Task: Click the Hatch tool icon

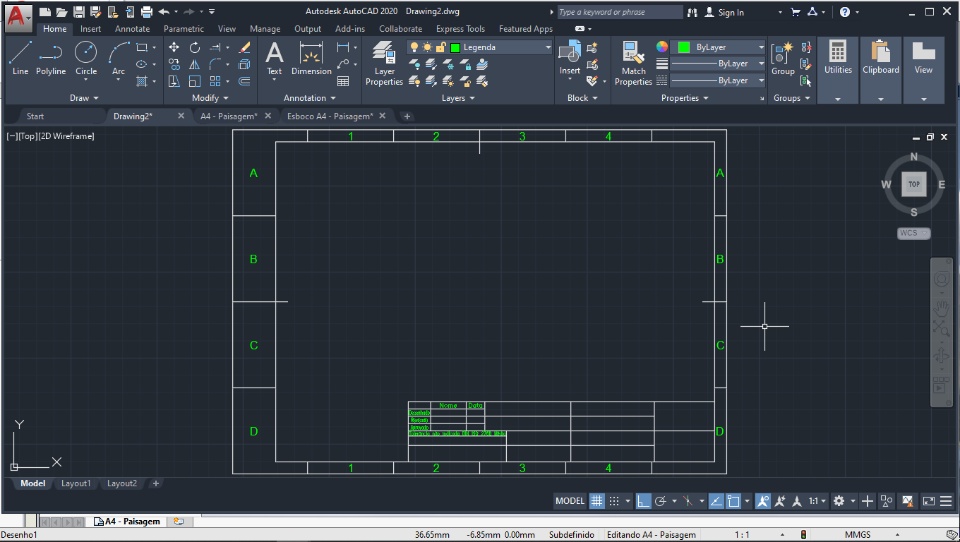Action: 141,81
